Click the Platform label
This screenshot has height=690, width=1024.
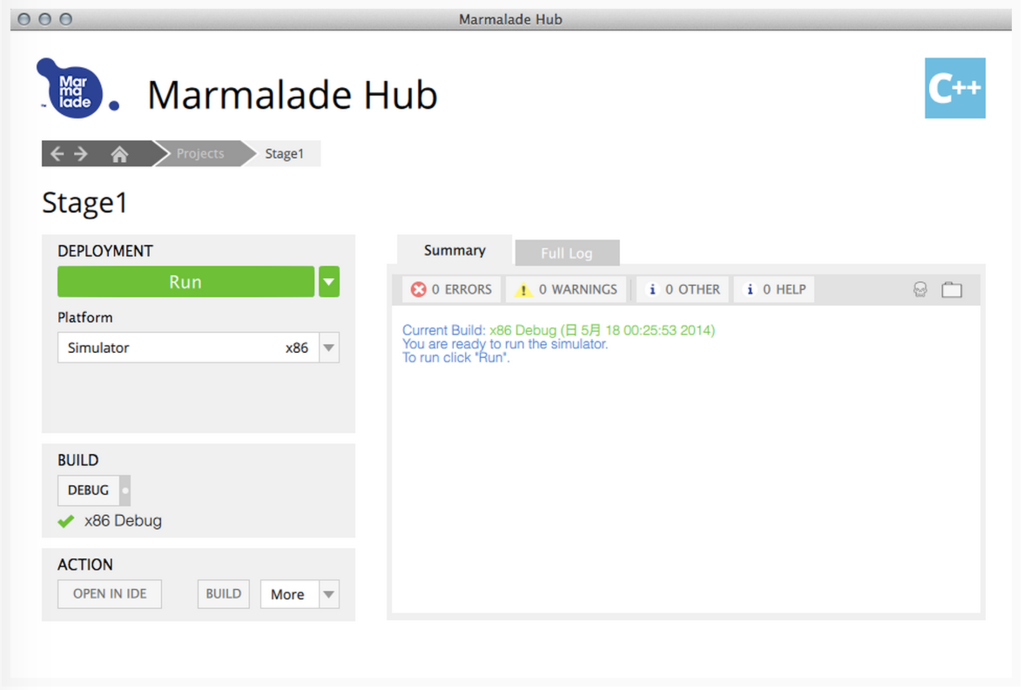(85, 317)
